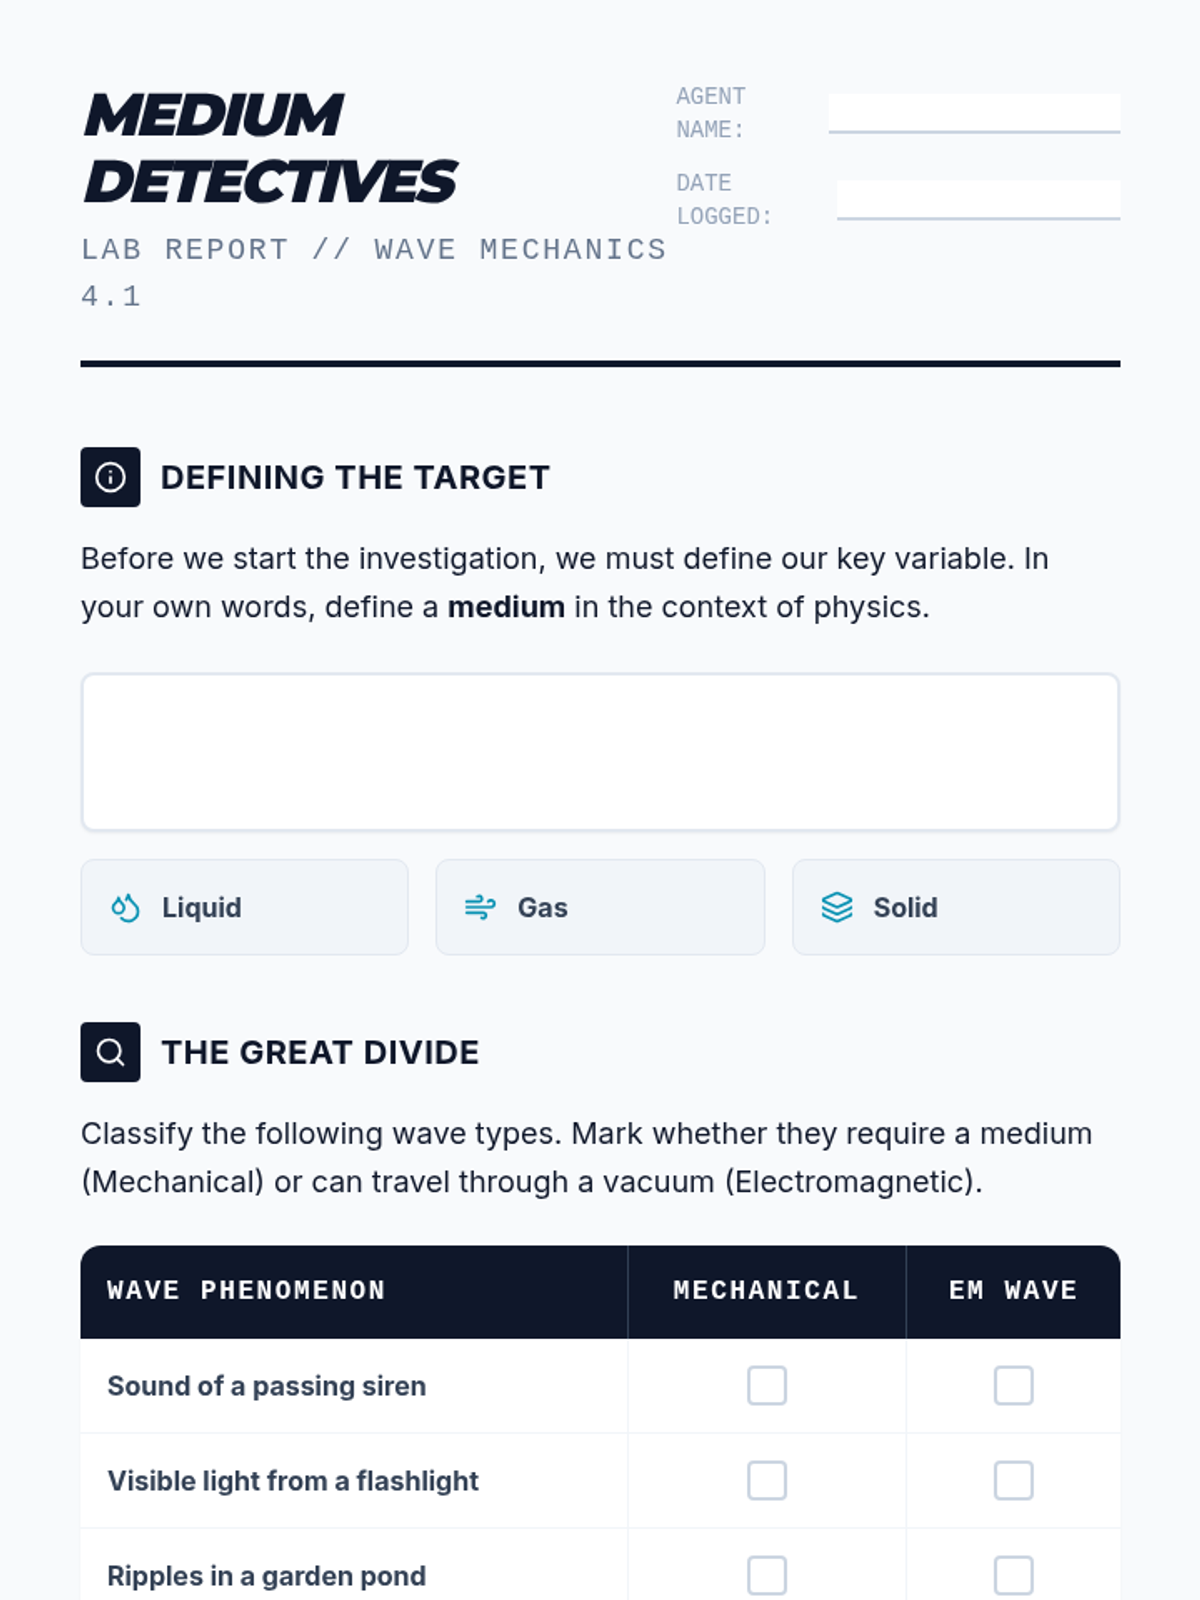The width and height of the screenshot is (1200, 1600).
Task: Click the medium definition text box
Action: click(x=600, y=752)
